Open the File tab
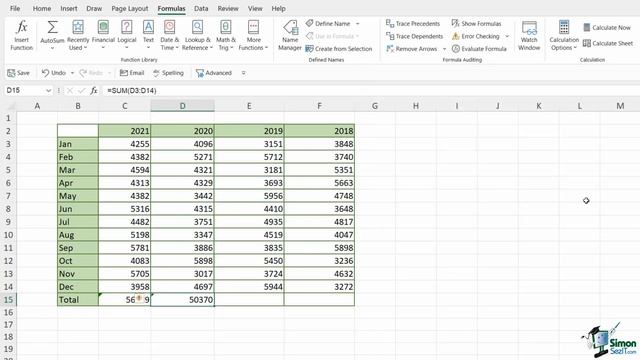Viewport: 640px width, 360px height. [15, 9]
